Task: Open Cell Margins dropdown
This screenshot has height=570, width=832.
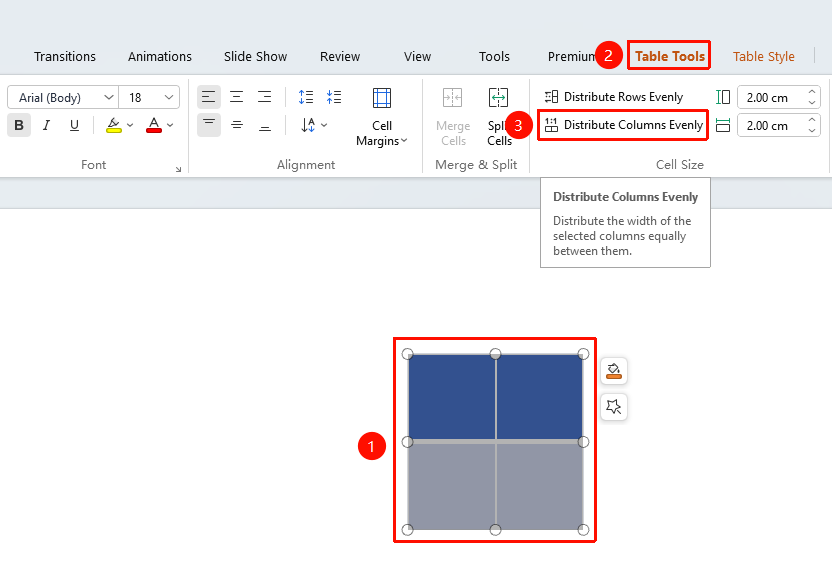Action: (382, 117)
